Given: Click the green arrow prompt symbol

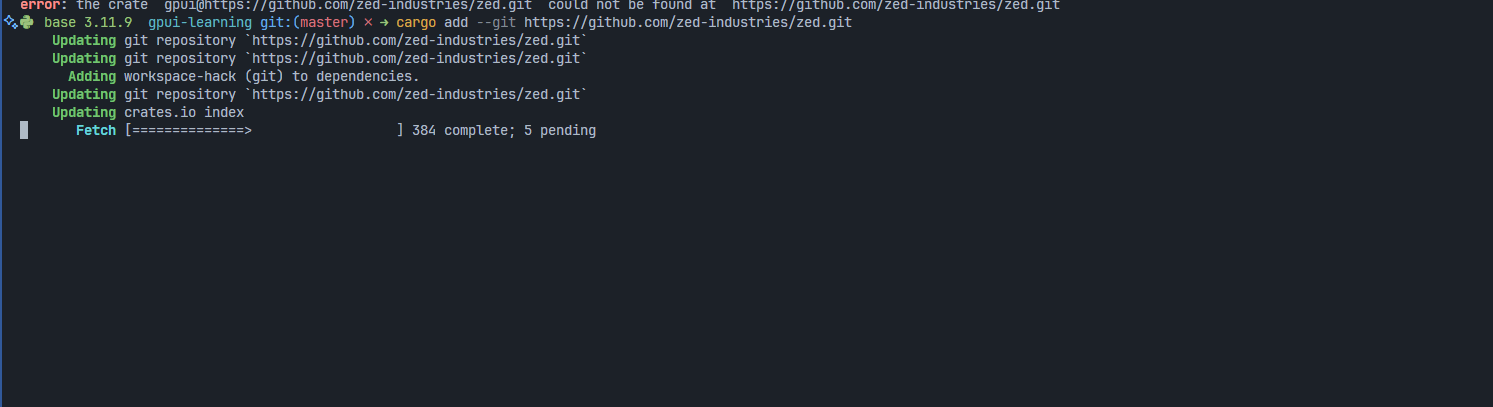Looking at the screenshot, I should tap(384, 22).
